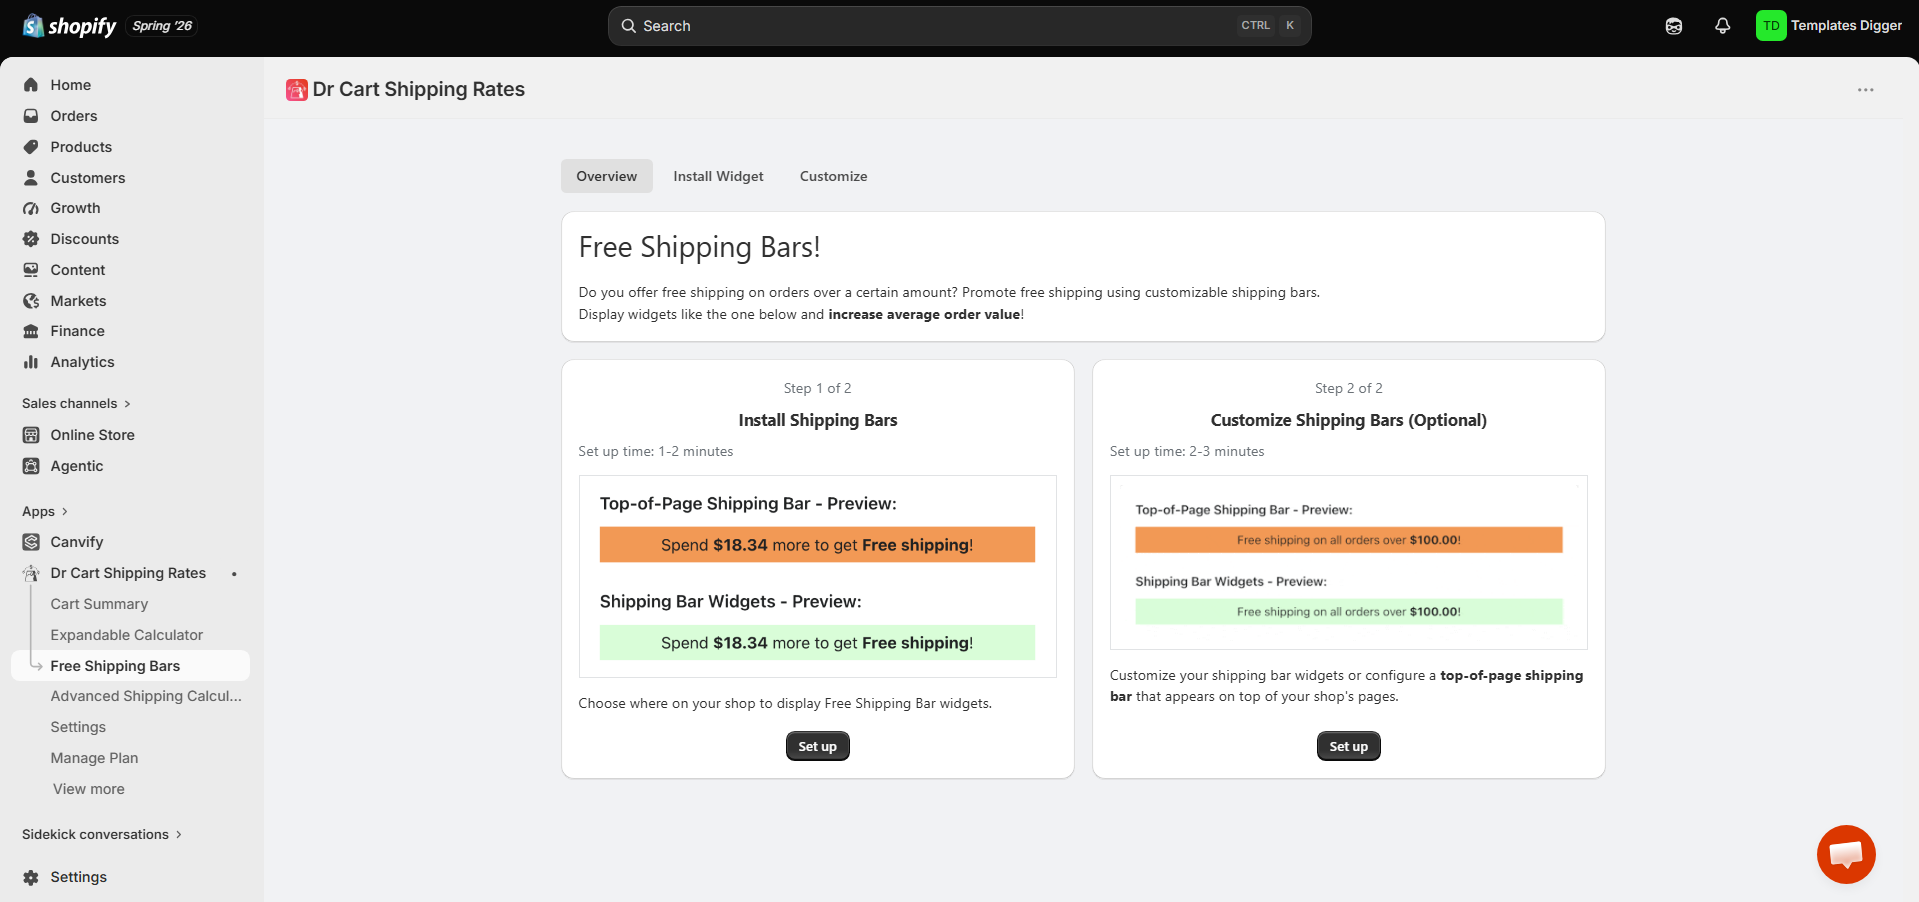
Task: Open the notifications bell
Action: (1722, 26)
